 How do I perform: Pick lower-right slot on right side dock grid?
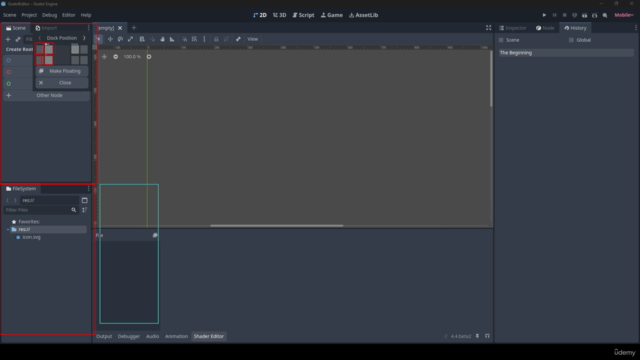(x=84, y=60)
